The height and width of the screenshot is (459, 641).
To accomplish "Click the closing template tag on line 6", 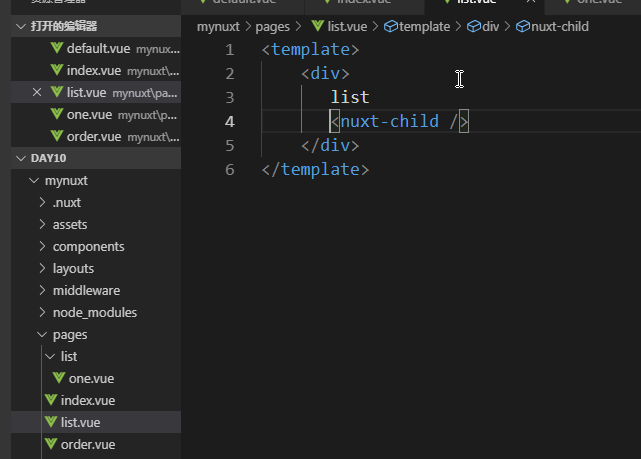I will tap(315, 170).
